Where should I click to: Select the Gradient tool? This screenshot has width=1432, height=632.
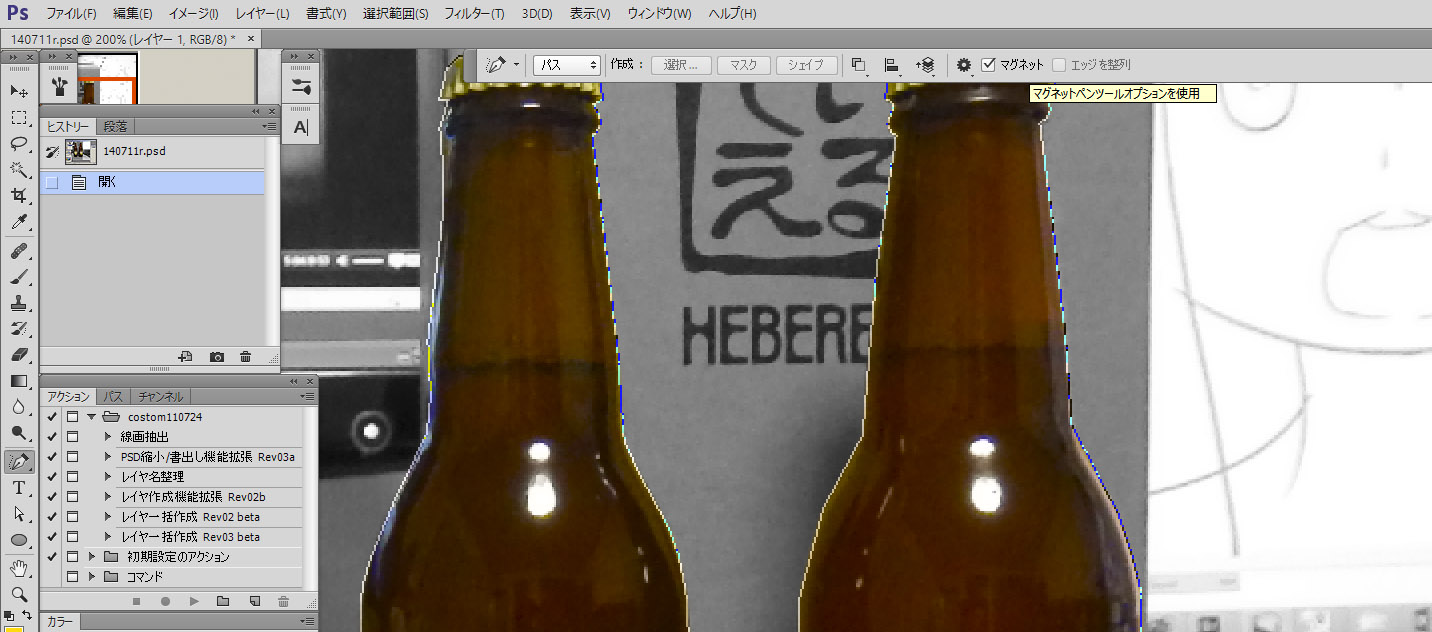[19, 381]
